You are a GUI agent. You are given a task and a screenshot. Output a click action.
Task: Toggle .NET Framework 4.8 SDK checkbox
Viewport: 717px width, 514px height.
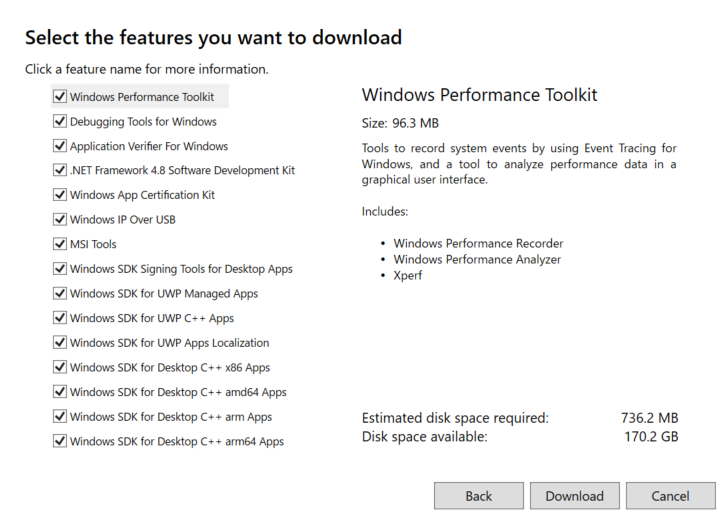point(60,170)
